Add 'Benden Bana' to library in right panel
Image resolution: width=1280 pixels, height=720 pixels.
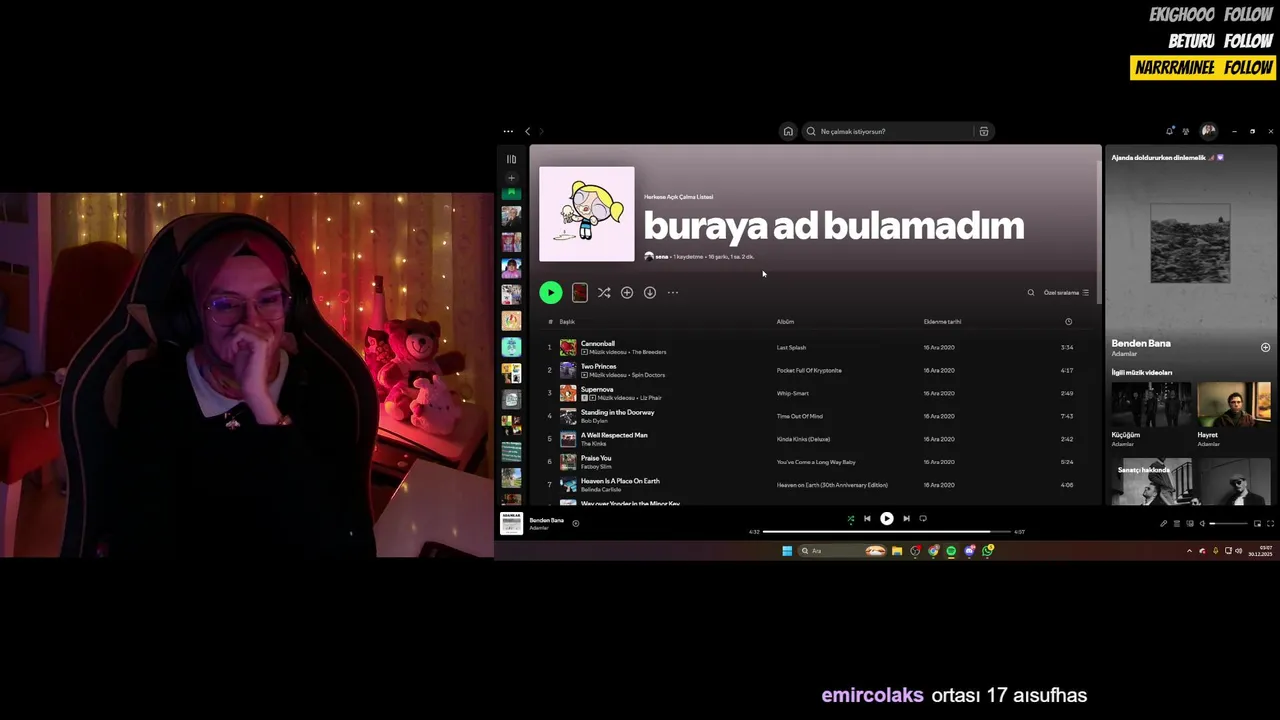(1265, 348)
